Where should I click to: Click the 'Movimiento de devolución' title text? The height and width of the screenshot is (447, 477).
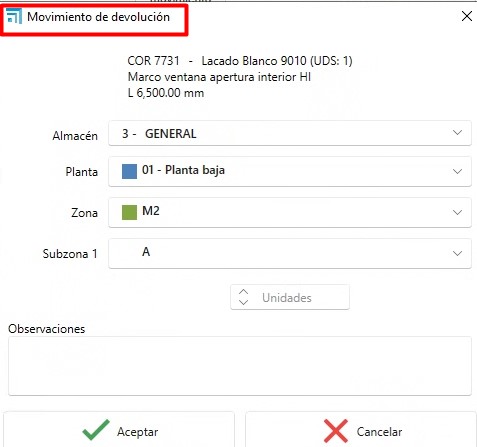tap(98, 17)
